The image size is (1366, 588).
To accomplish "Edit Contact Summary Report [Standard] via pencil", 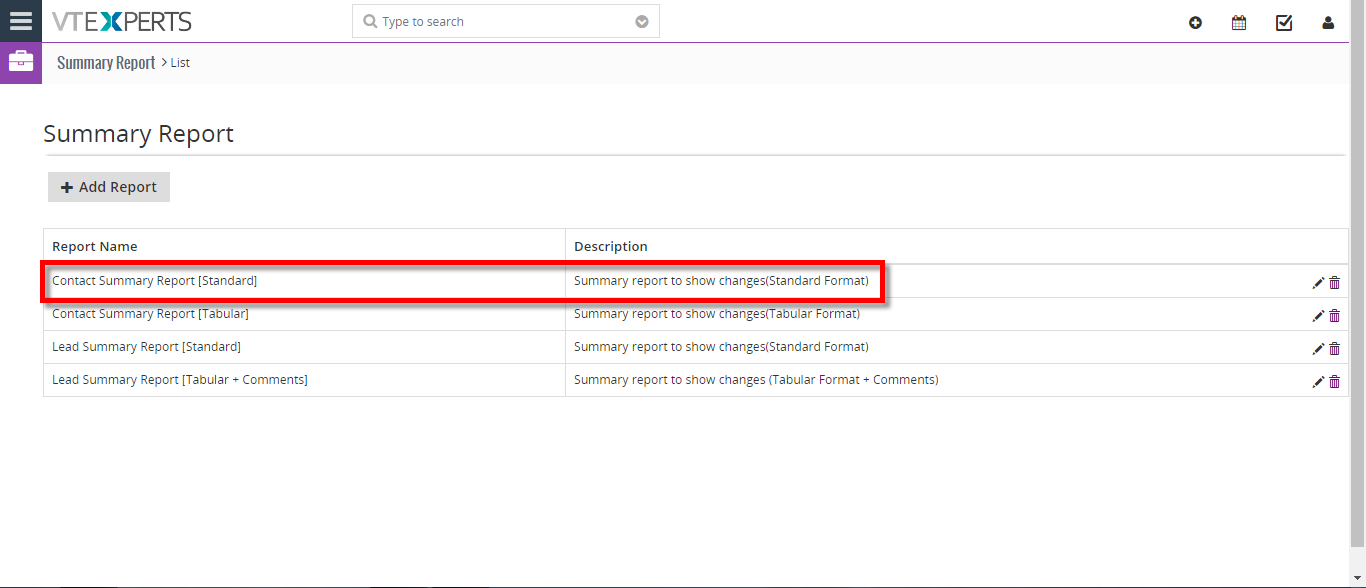I will 1318,283.
